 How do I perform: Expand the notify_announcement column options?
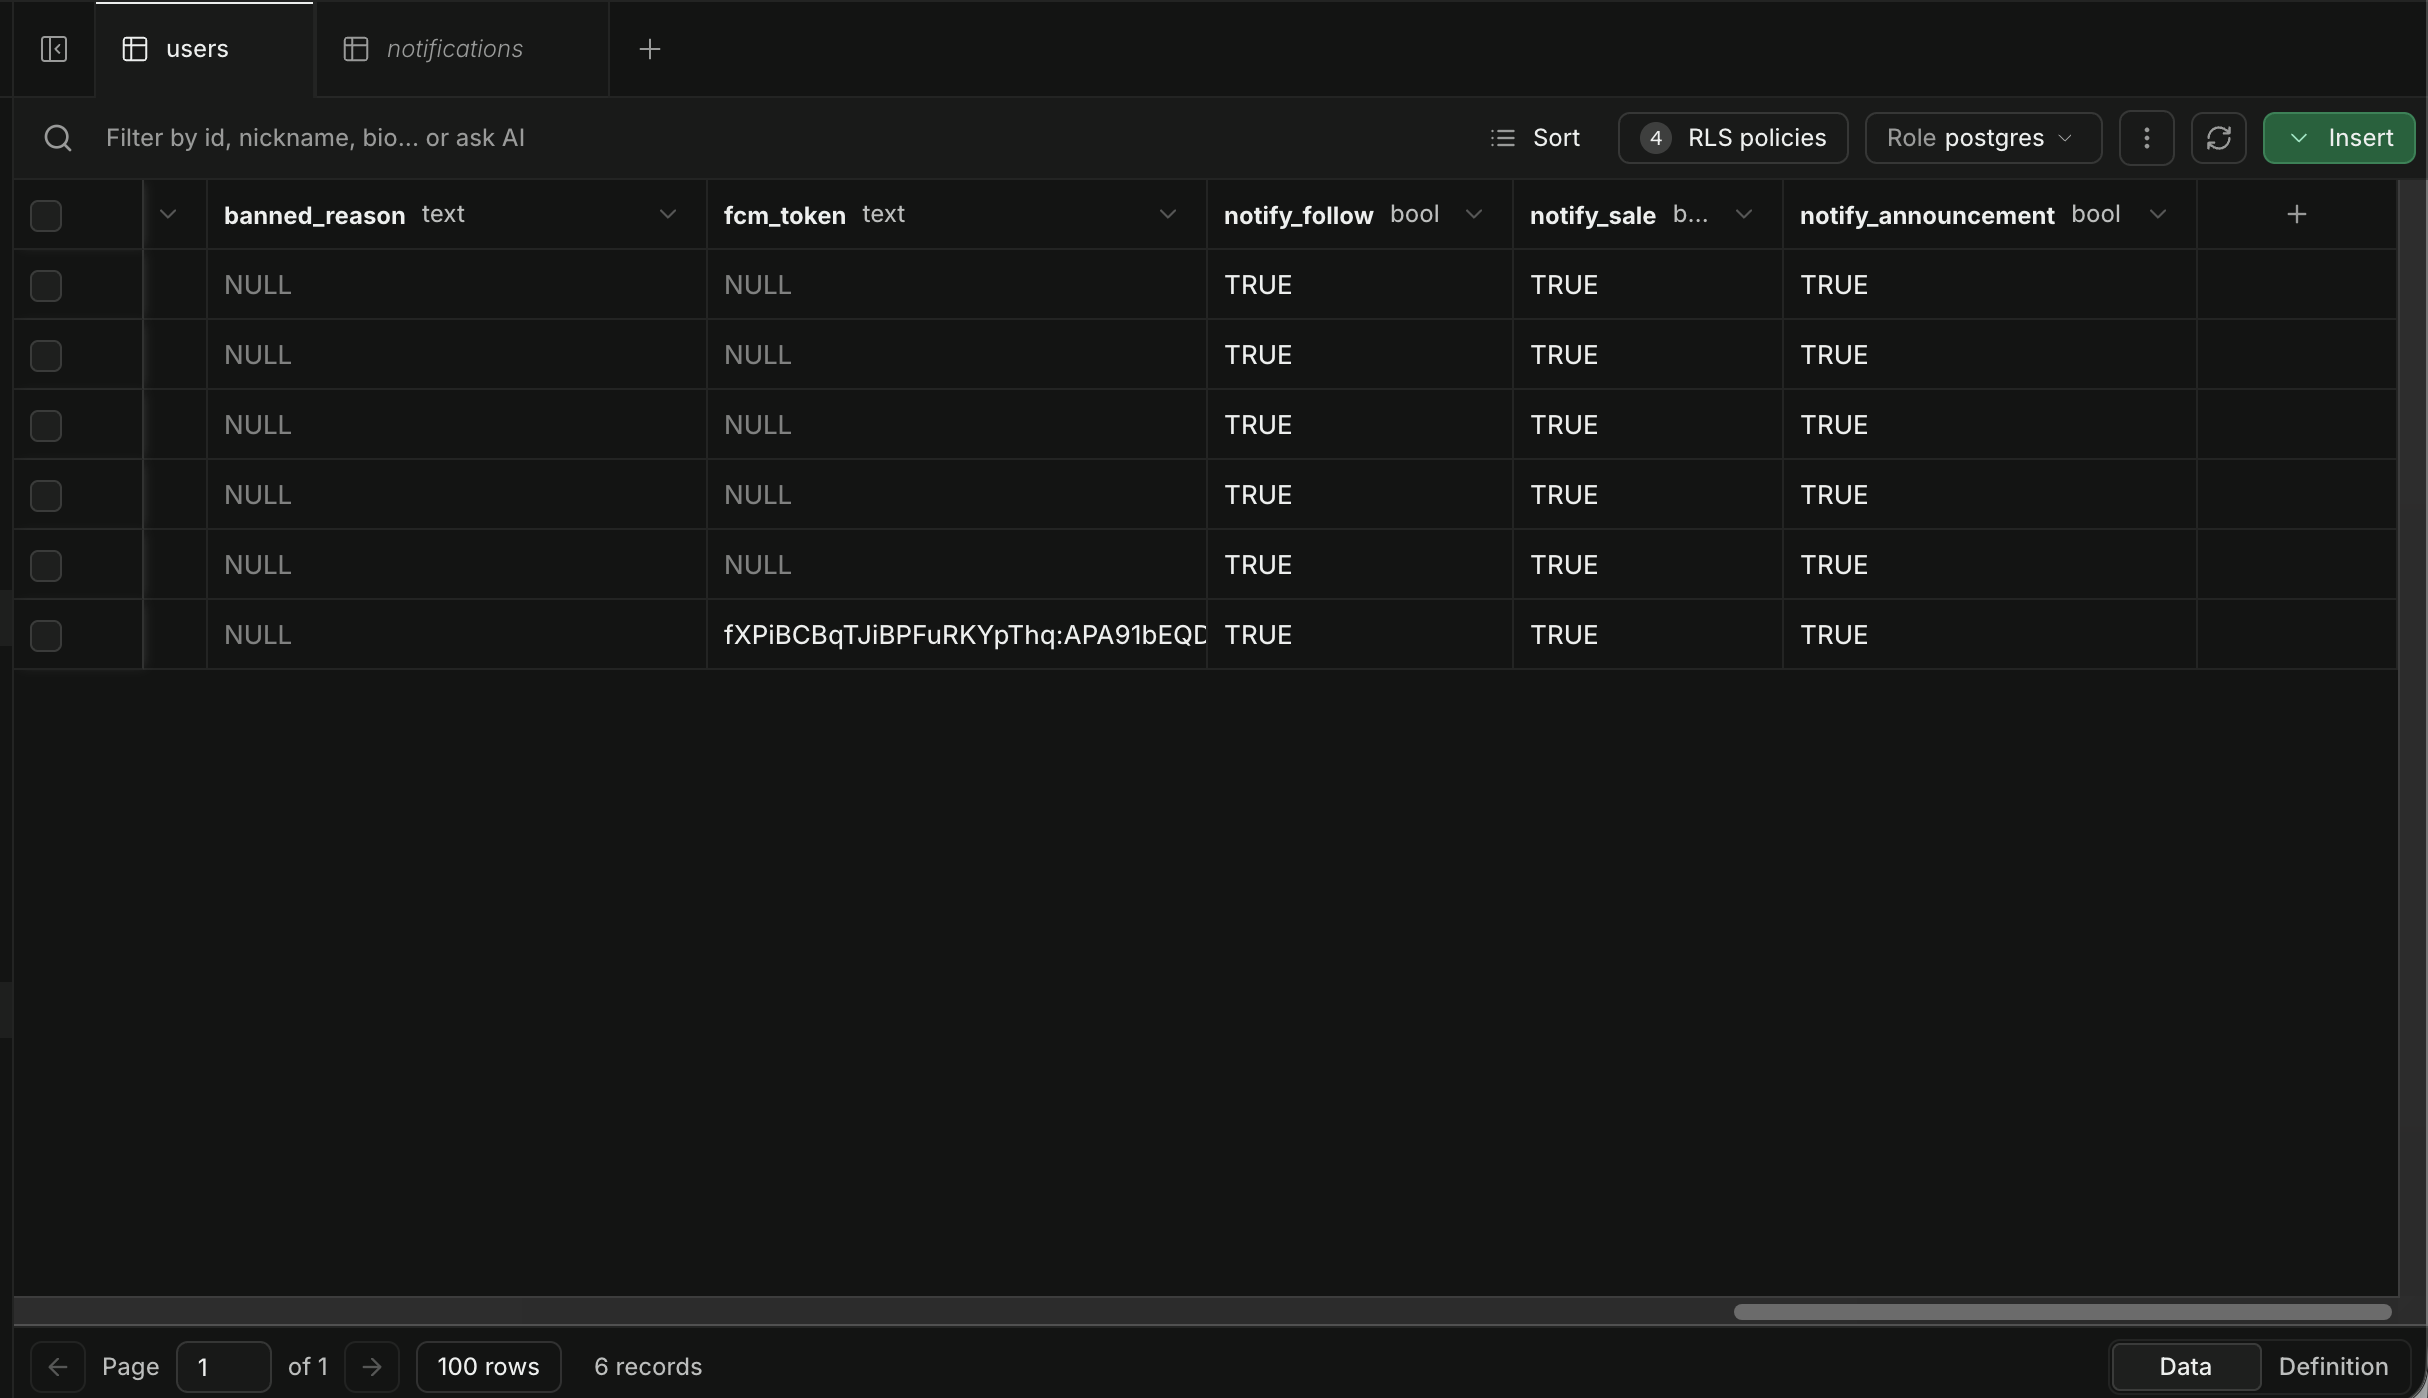(x=2158, y=214)
